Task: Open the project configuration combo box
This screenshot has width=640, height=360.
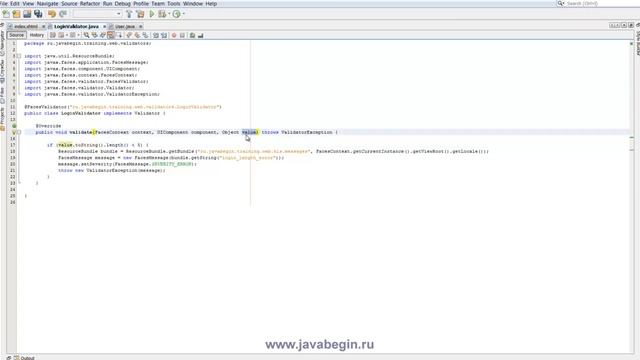Action: click(98, 14)
